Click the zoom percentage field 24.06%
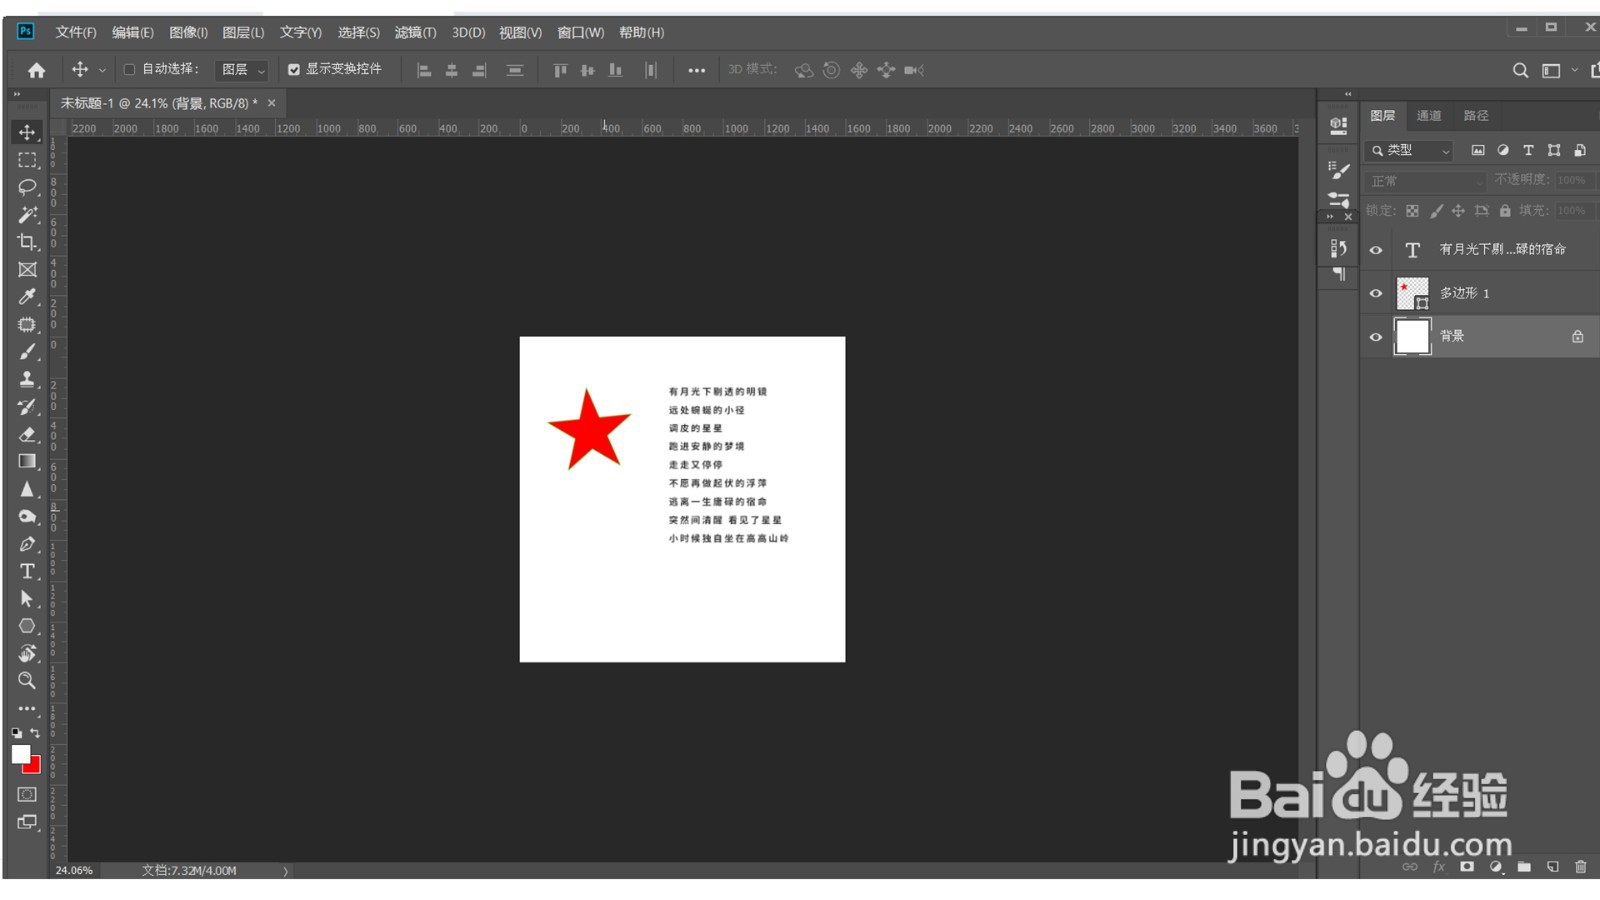Image resolution: width=1600 pixels, height=900 pixels. [75, 871]
